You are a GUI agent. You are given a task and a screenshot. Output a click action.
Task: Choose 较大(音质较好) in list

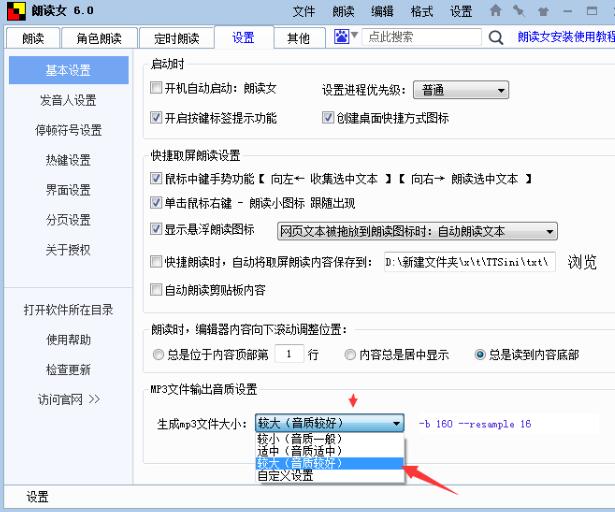pos(329,463)
